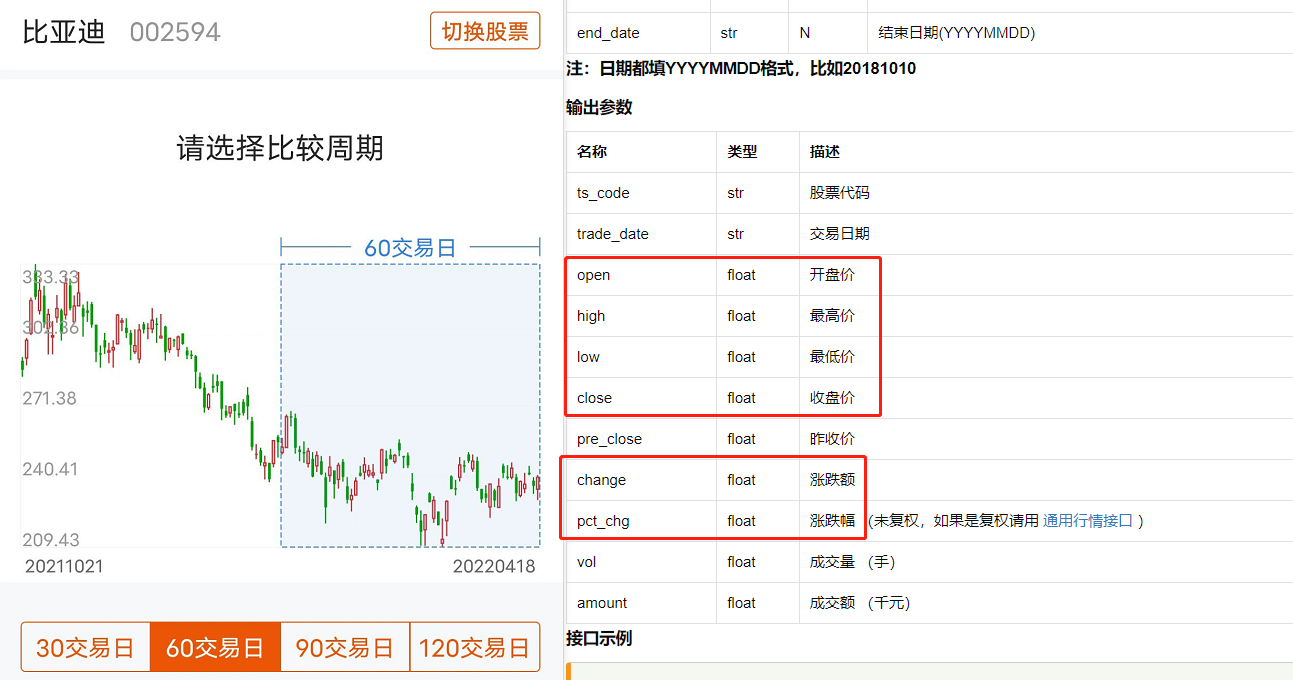Select the open parameter row
Image resolution: width=1293 pixels, height=680 pixels.
click(x=640, y=275)
